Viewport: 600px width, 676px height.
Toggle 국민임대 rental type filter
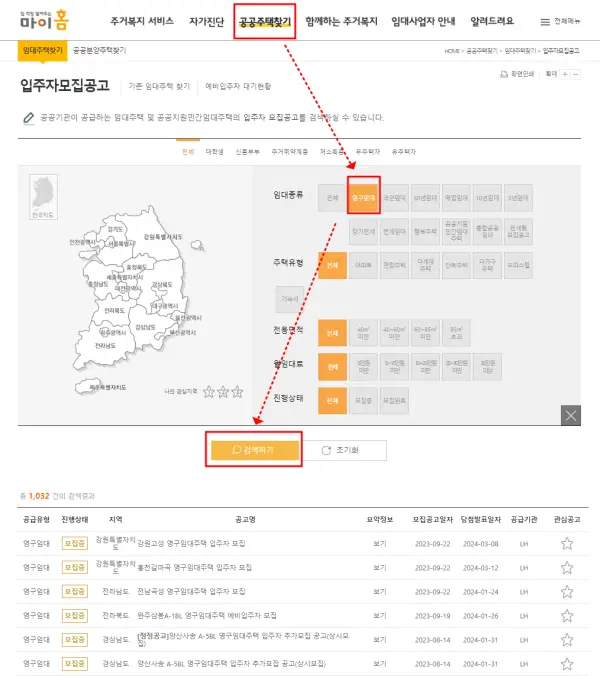pos(394,198)
